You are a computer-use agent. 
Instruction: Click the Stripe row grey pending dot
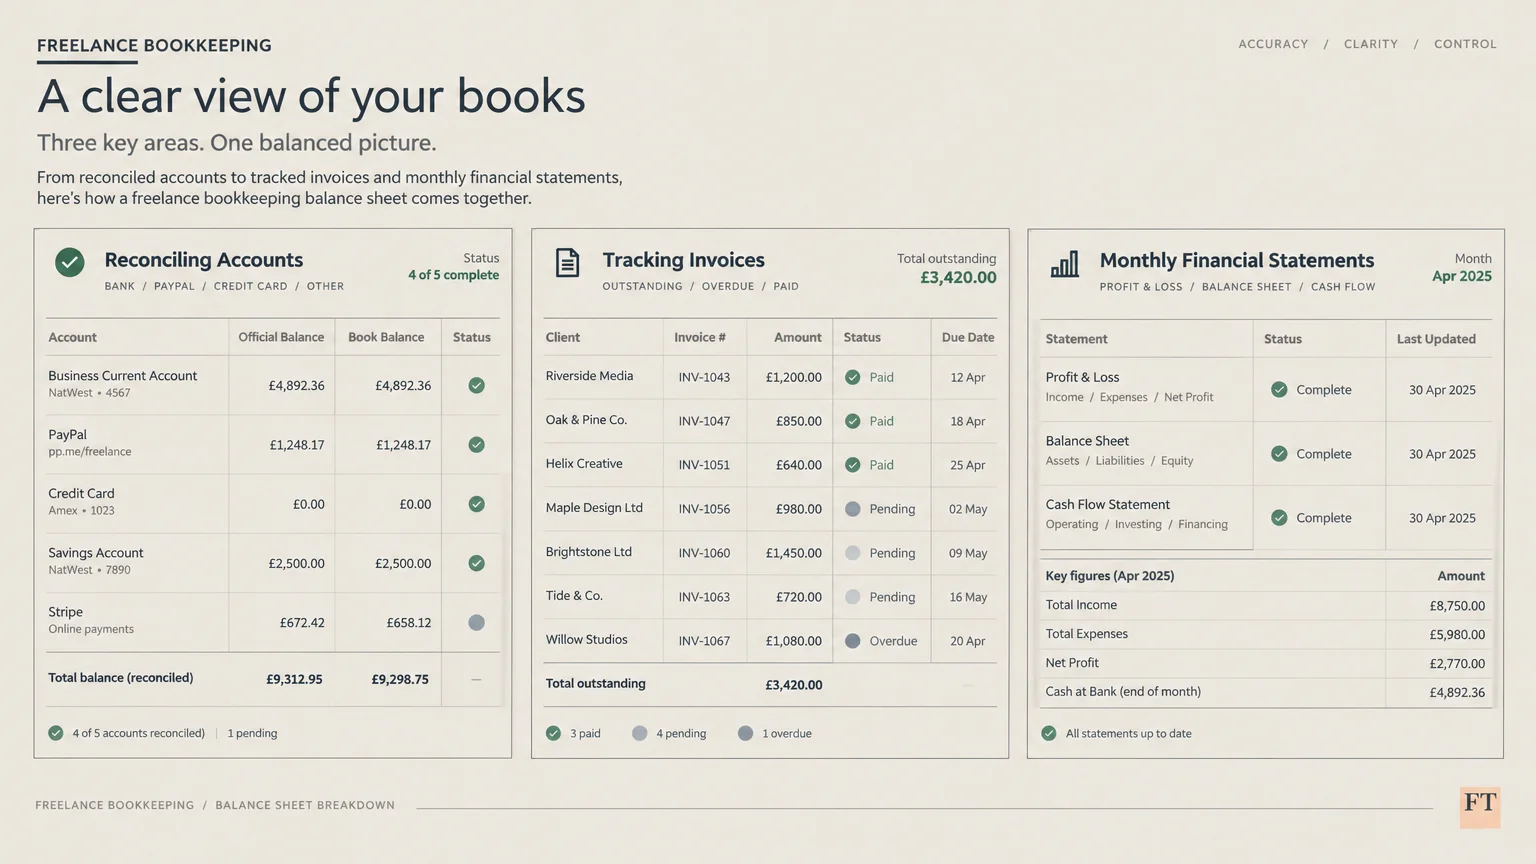point(477,622)
